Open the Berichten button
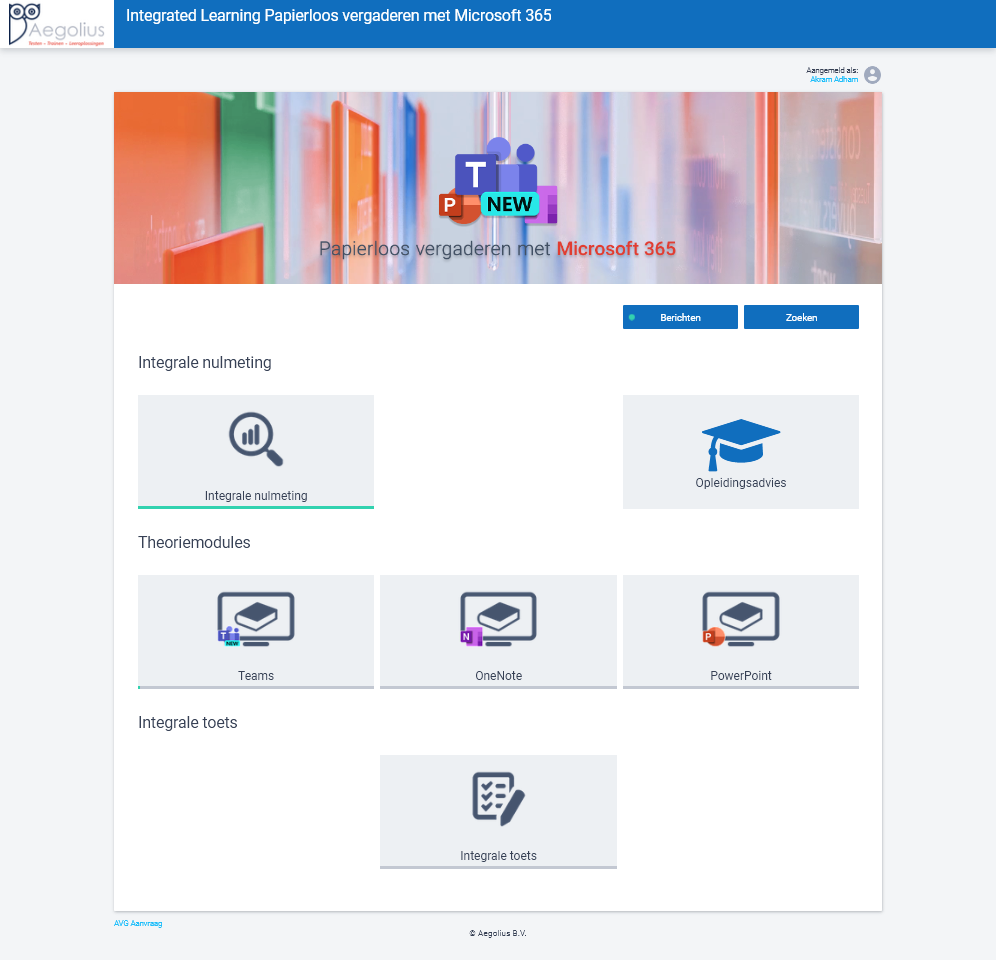996x960 pixels. point(680,317)
